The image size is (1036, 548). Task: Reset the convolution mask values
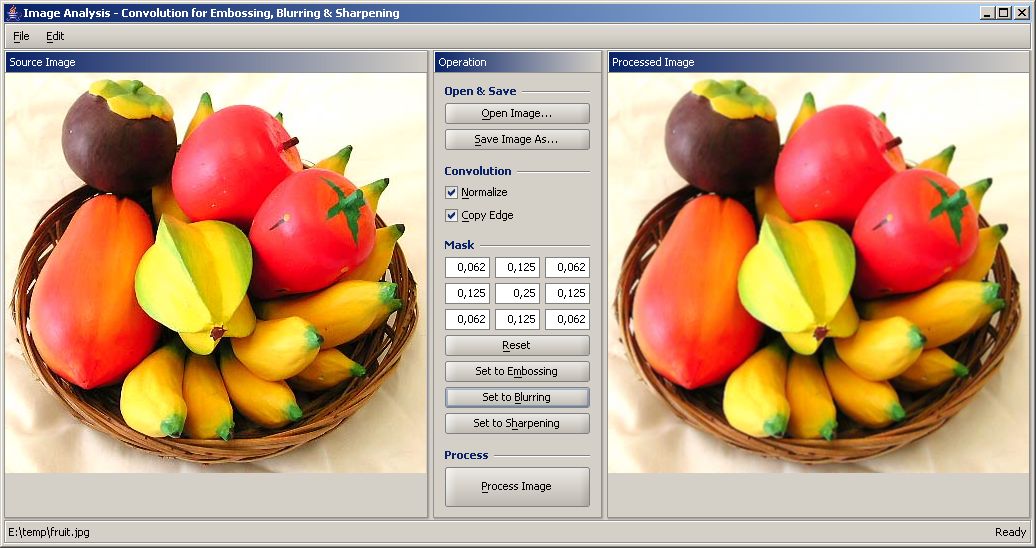pos(516,345)
